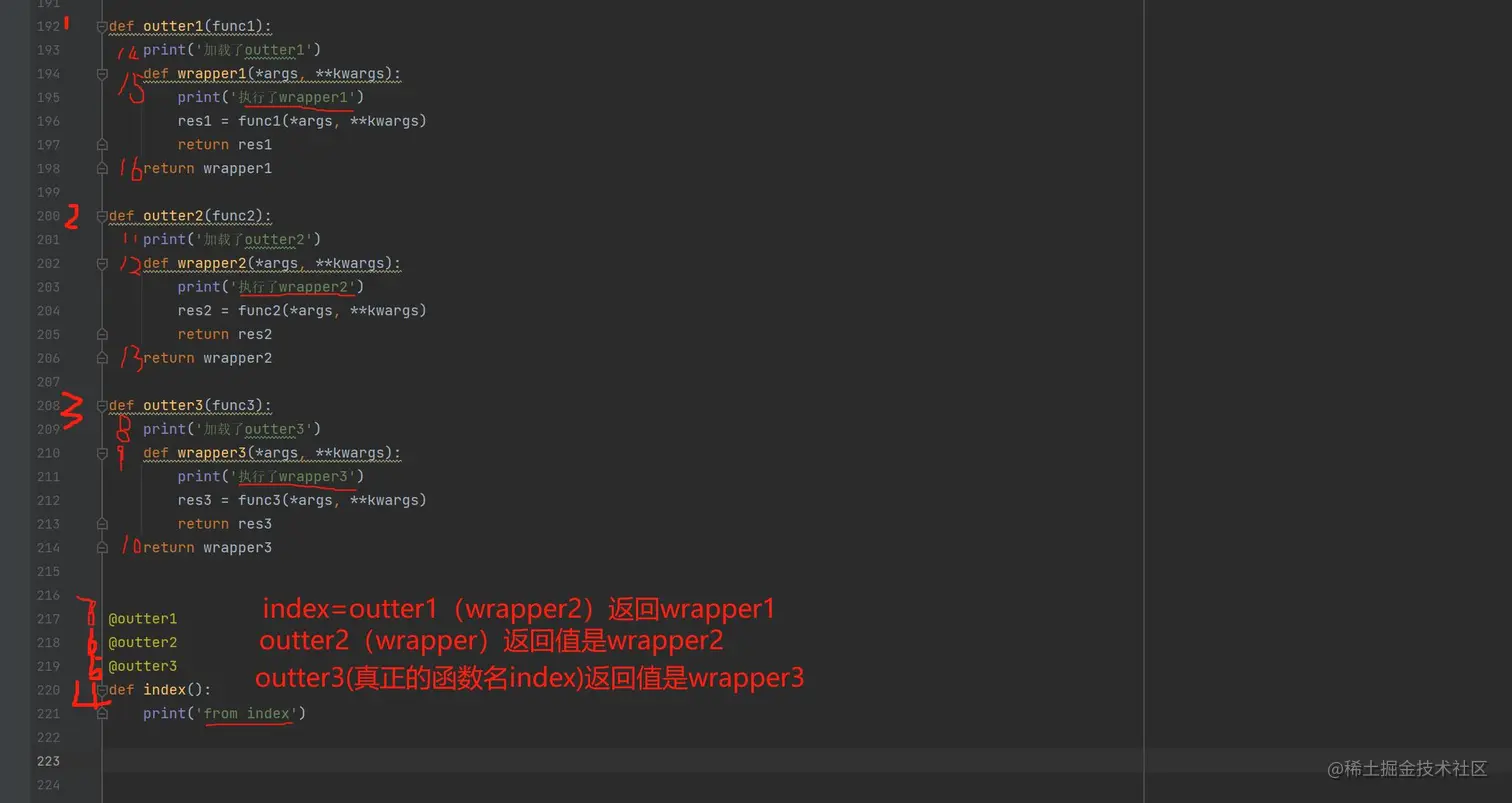Viewport: 1512px width, 803px height.
Task: Click the 'return wrapper2' statement
Action: pos(207,358)
